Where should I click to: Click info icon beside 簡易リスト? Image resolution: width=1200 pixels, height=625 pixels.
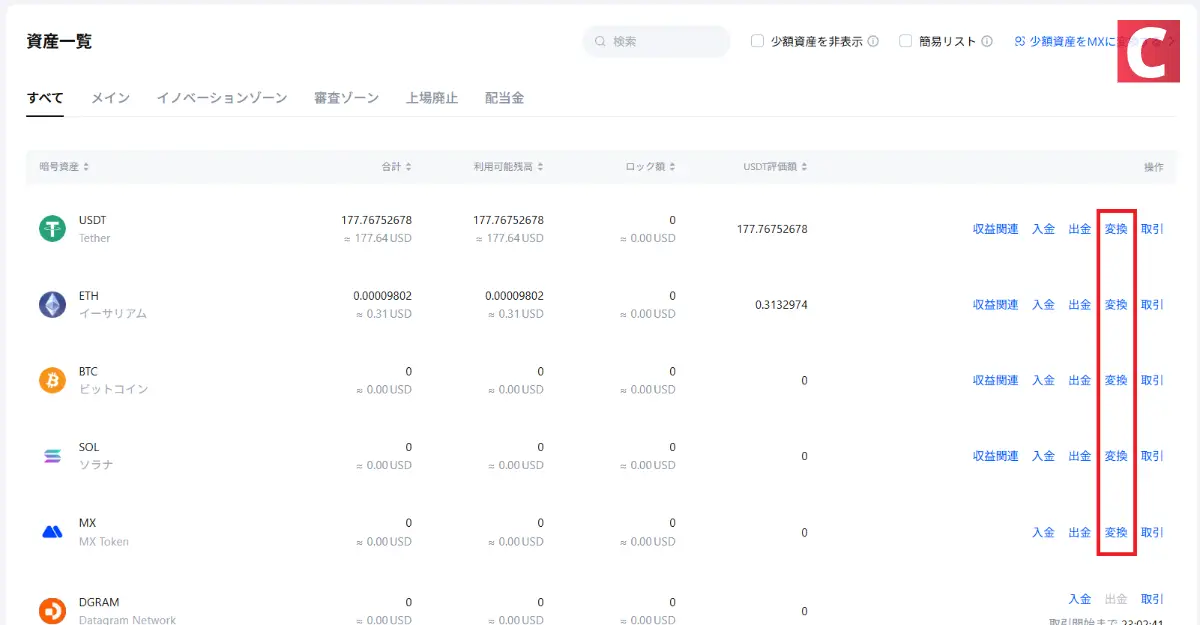point(987,42)
